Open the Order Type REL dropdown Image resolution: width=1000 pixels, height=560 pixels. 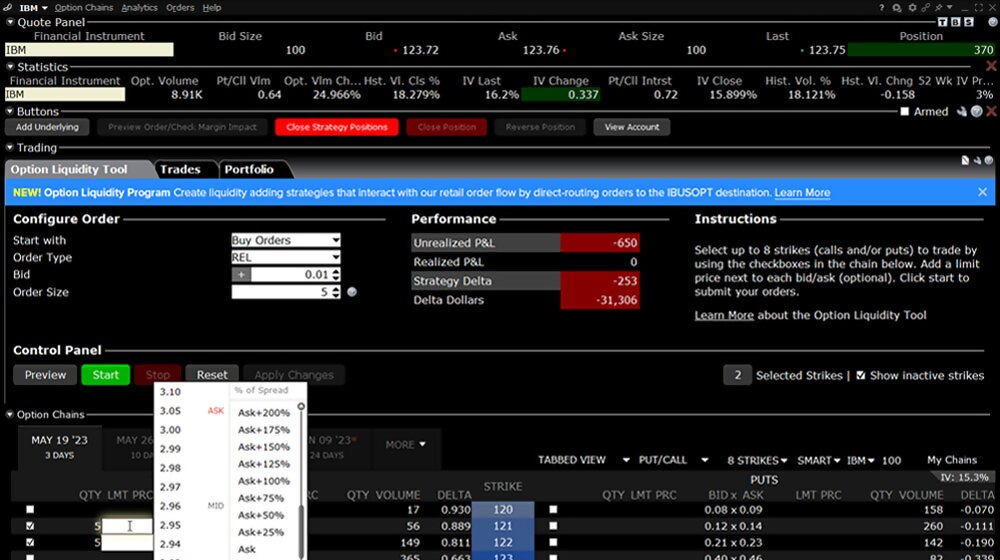coord(286,257)
